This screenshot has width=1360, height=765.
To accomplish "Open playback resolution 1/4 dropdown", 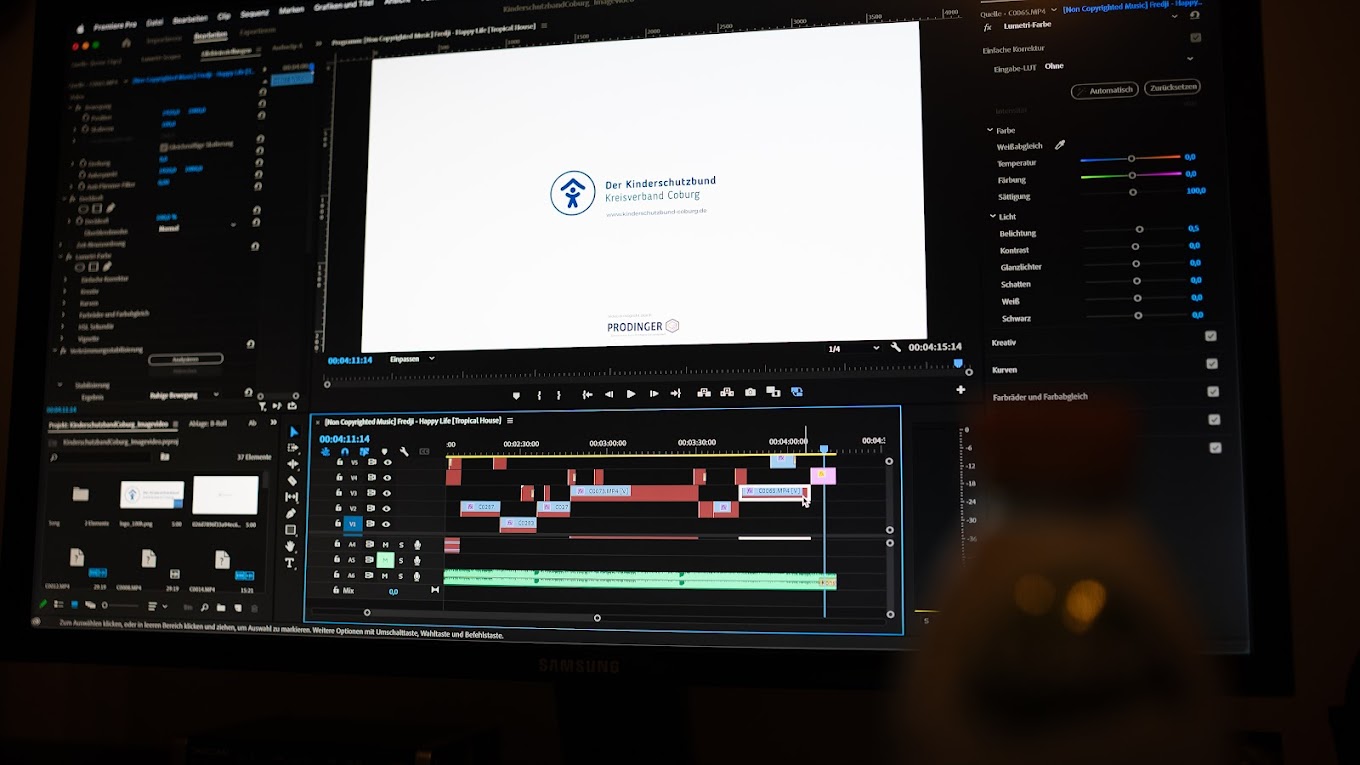I will tap(853, 349).
